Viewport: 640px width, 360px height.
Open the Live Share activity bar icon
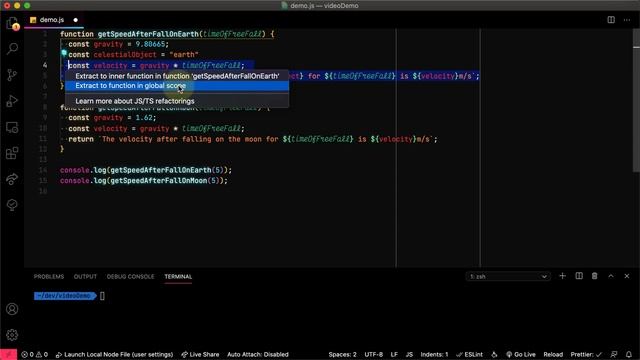tap(12, 179)
